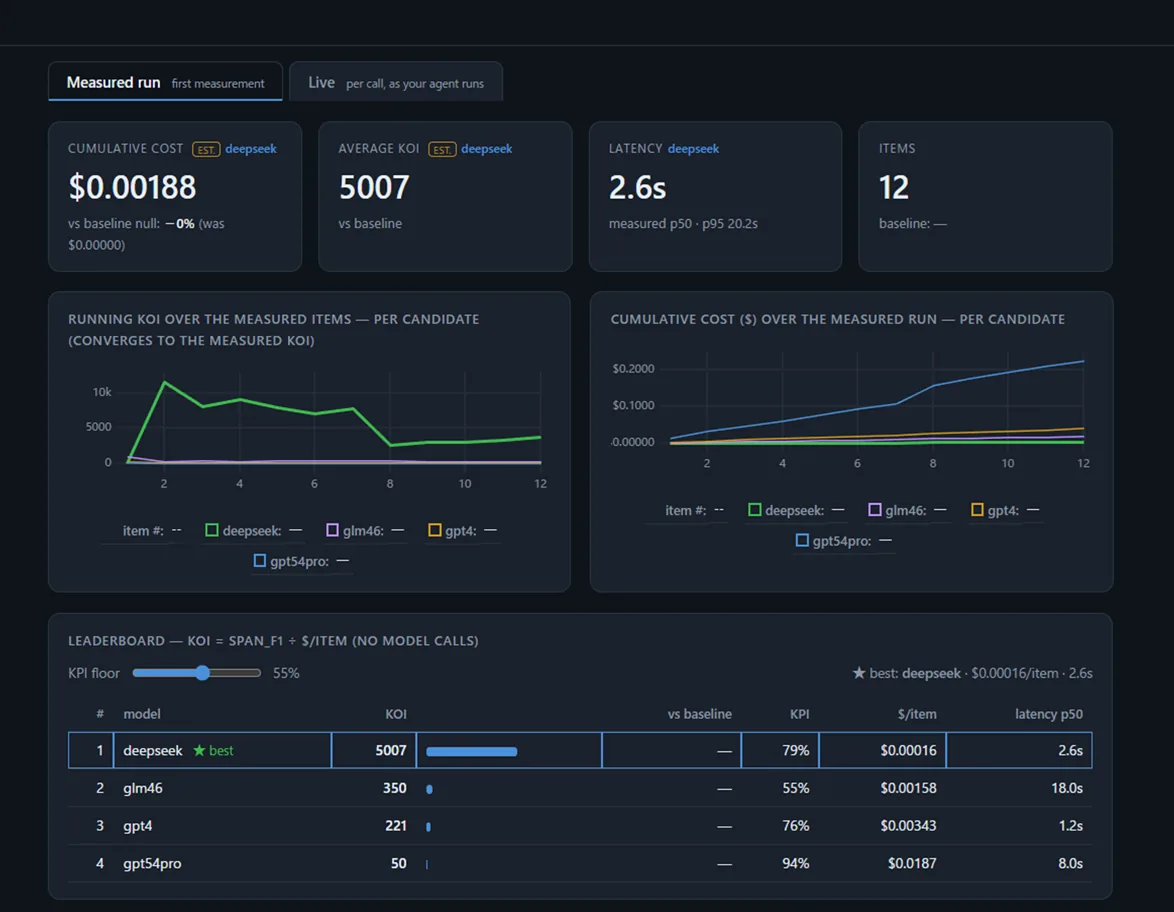Viewport: 1174px width, 912px height.
Task: Click the EST. badge on Cumulative Cost card
Action: (x=206, y=150)
